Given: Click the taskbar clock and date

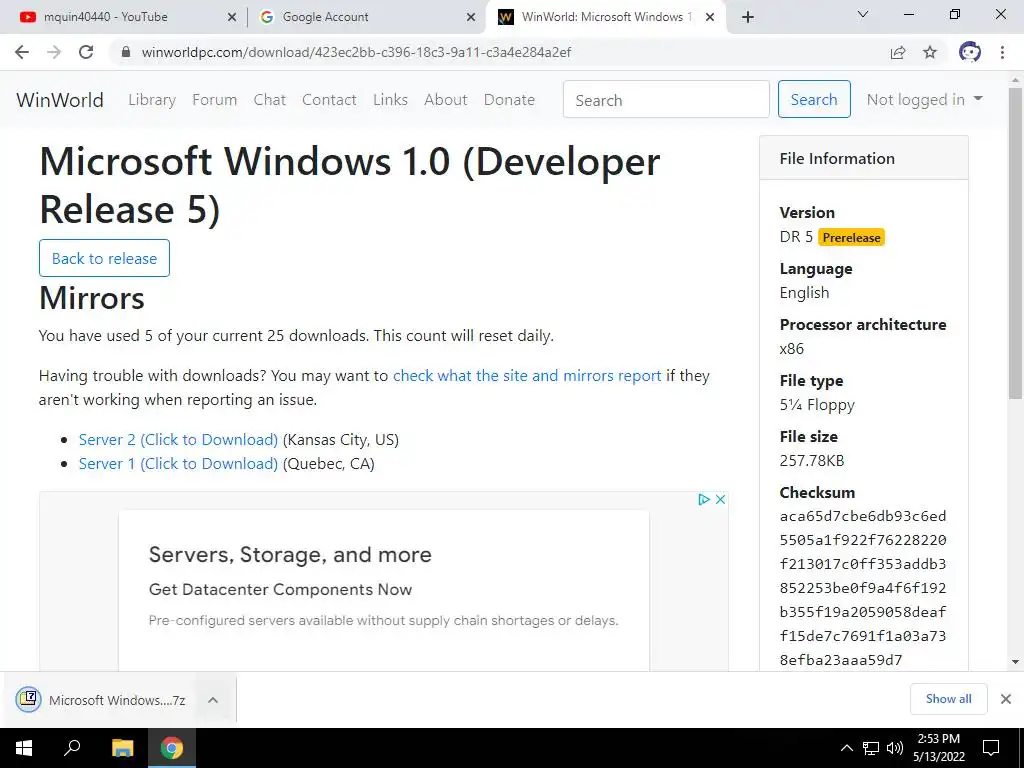Looking at the screenshot, I should [x=939, y=748].
